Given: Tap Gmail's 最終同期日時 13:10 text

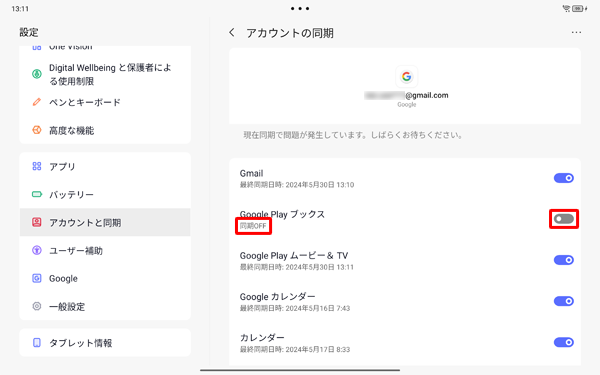Looking at the screenshot, I should click(297, 185).
